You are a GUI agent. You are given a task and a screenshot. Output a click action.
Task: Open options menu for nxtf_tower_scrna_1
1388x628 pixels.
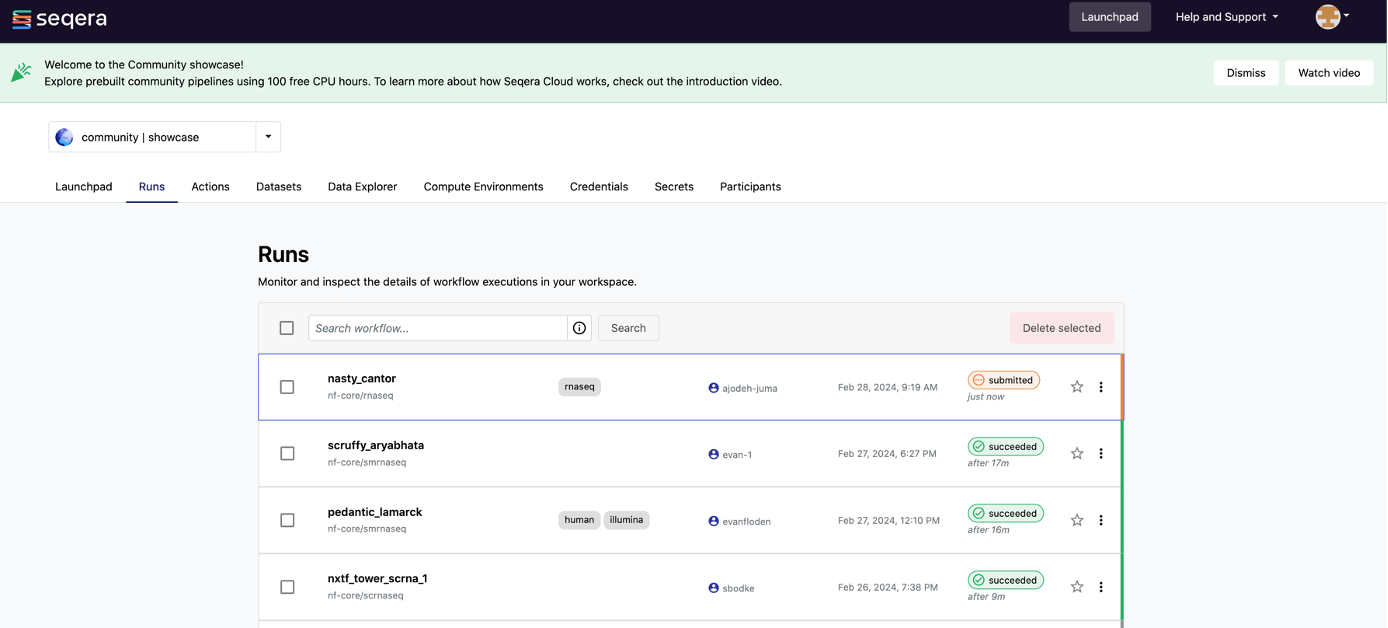tap(1101, 587)
